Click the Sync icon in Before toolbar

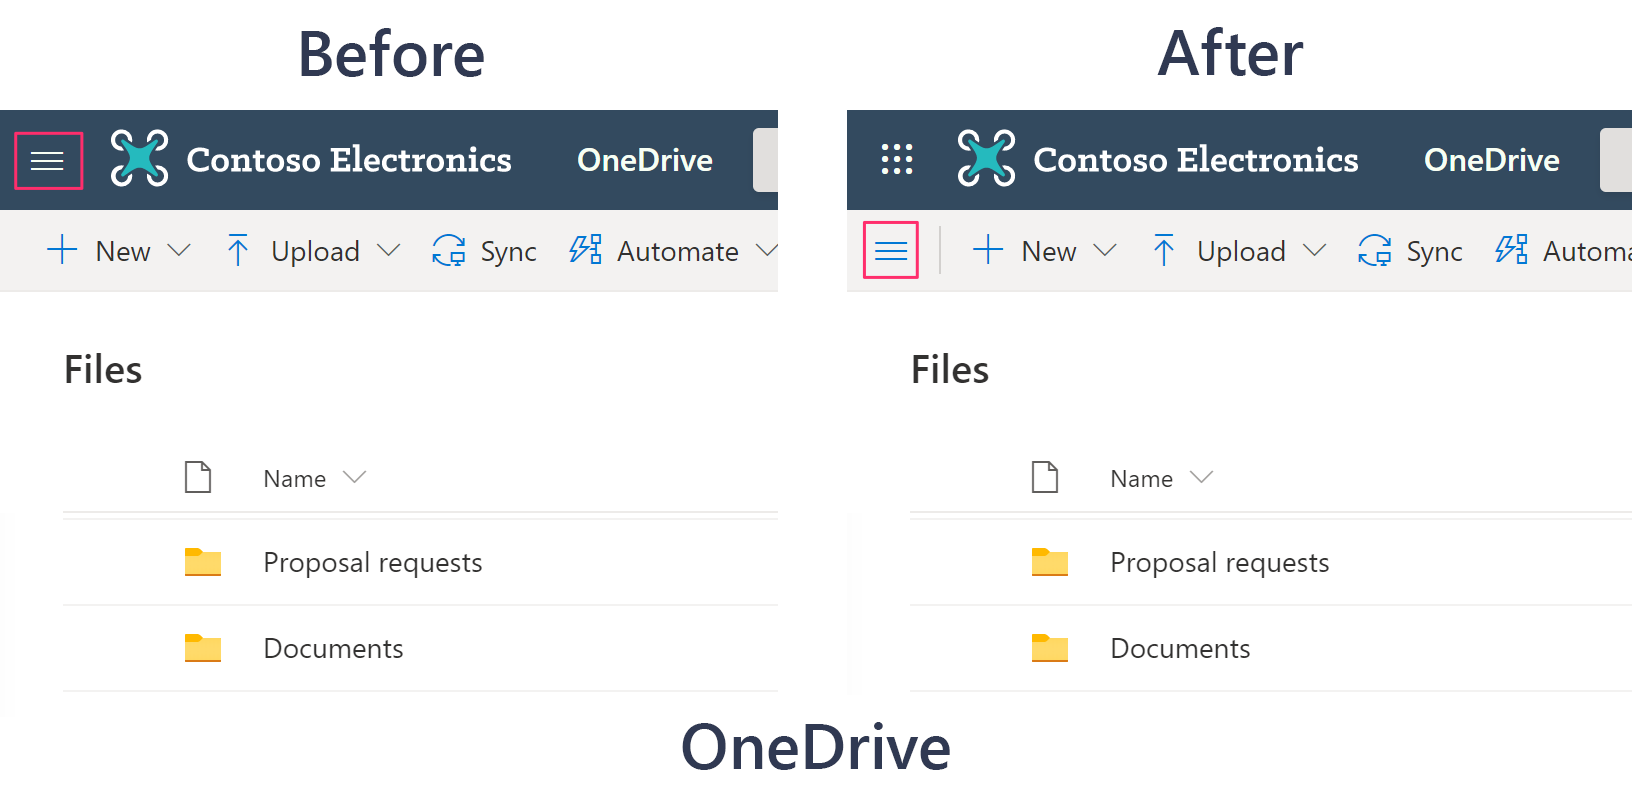(x=449, y=250)
